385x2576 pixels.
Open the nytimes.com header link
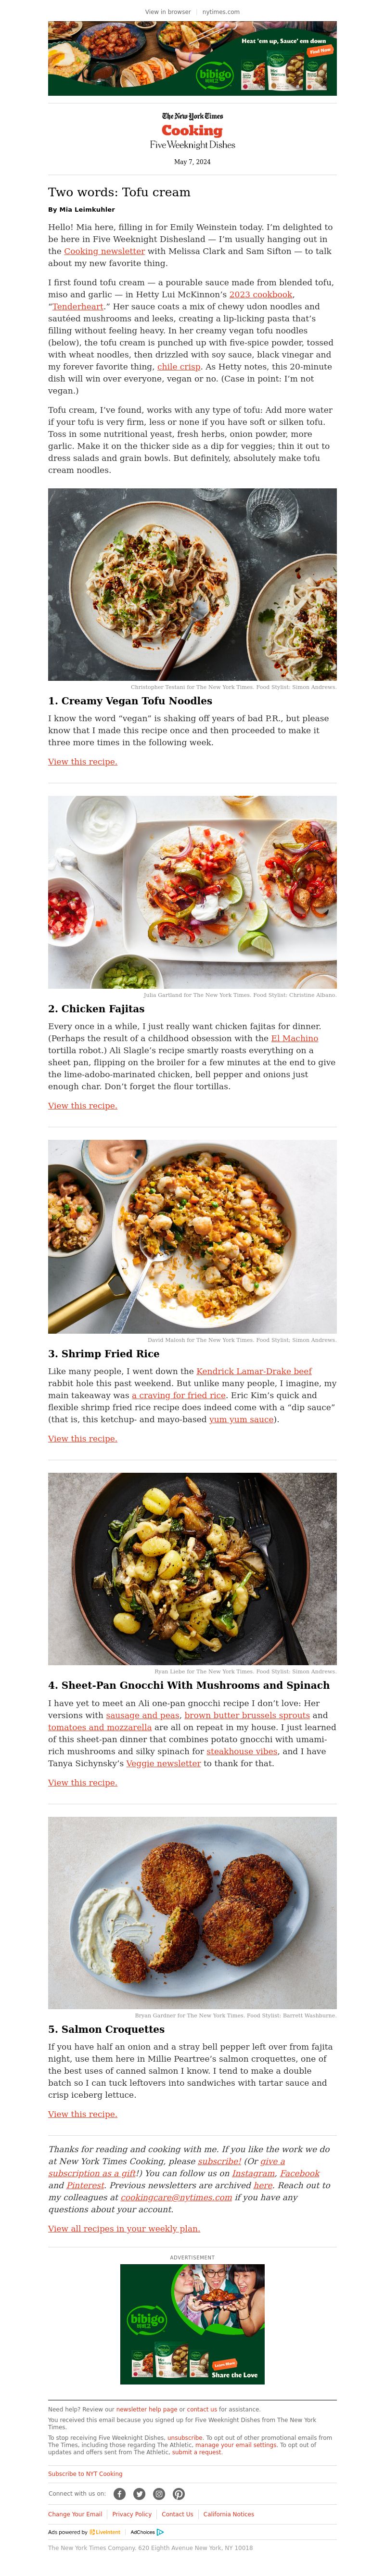(x=221, y=12)
